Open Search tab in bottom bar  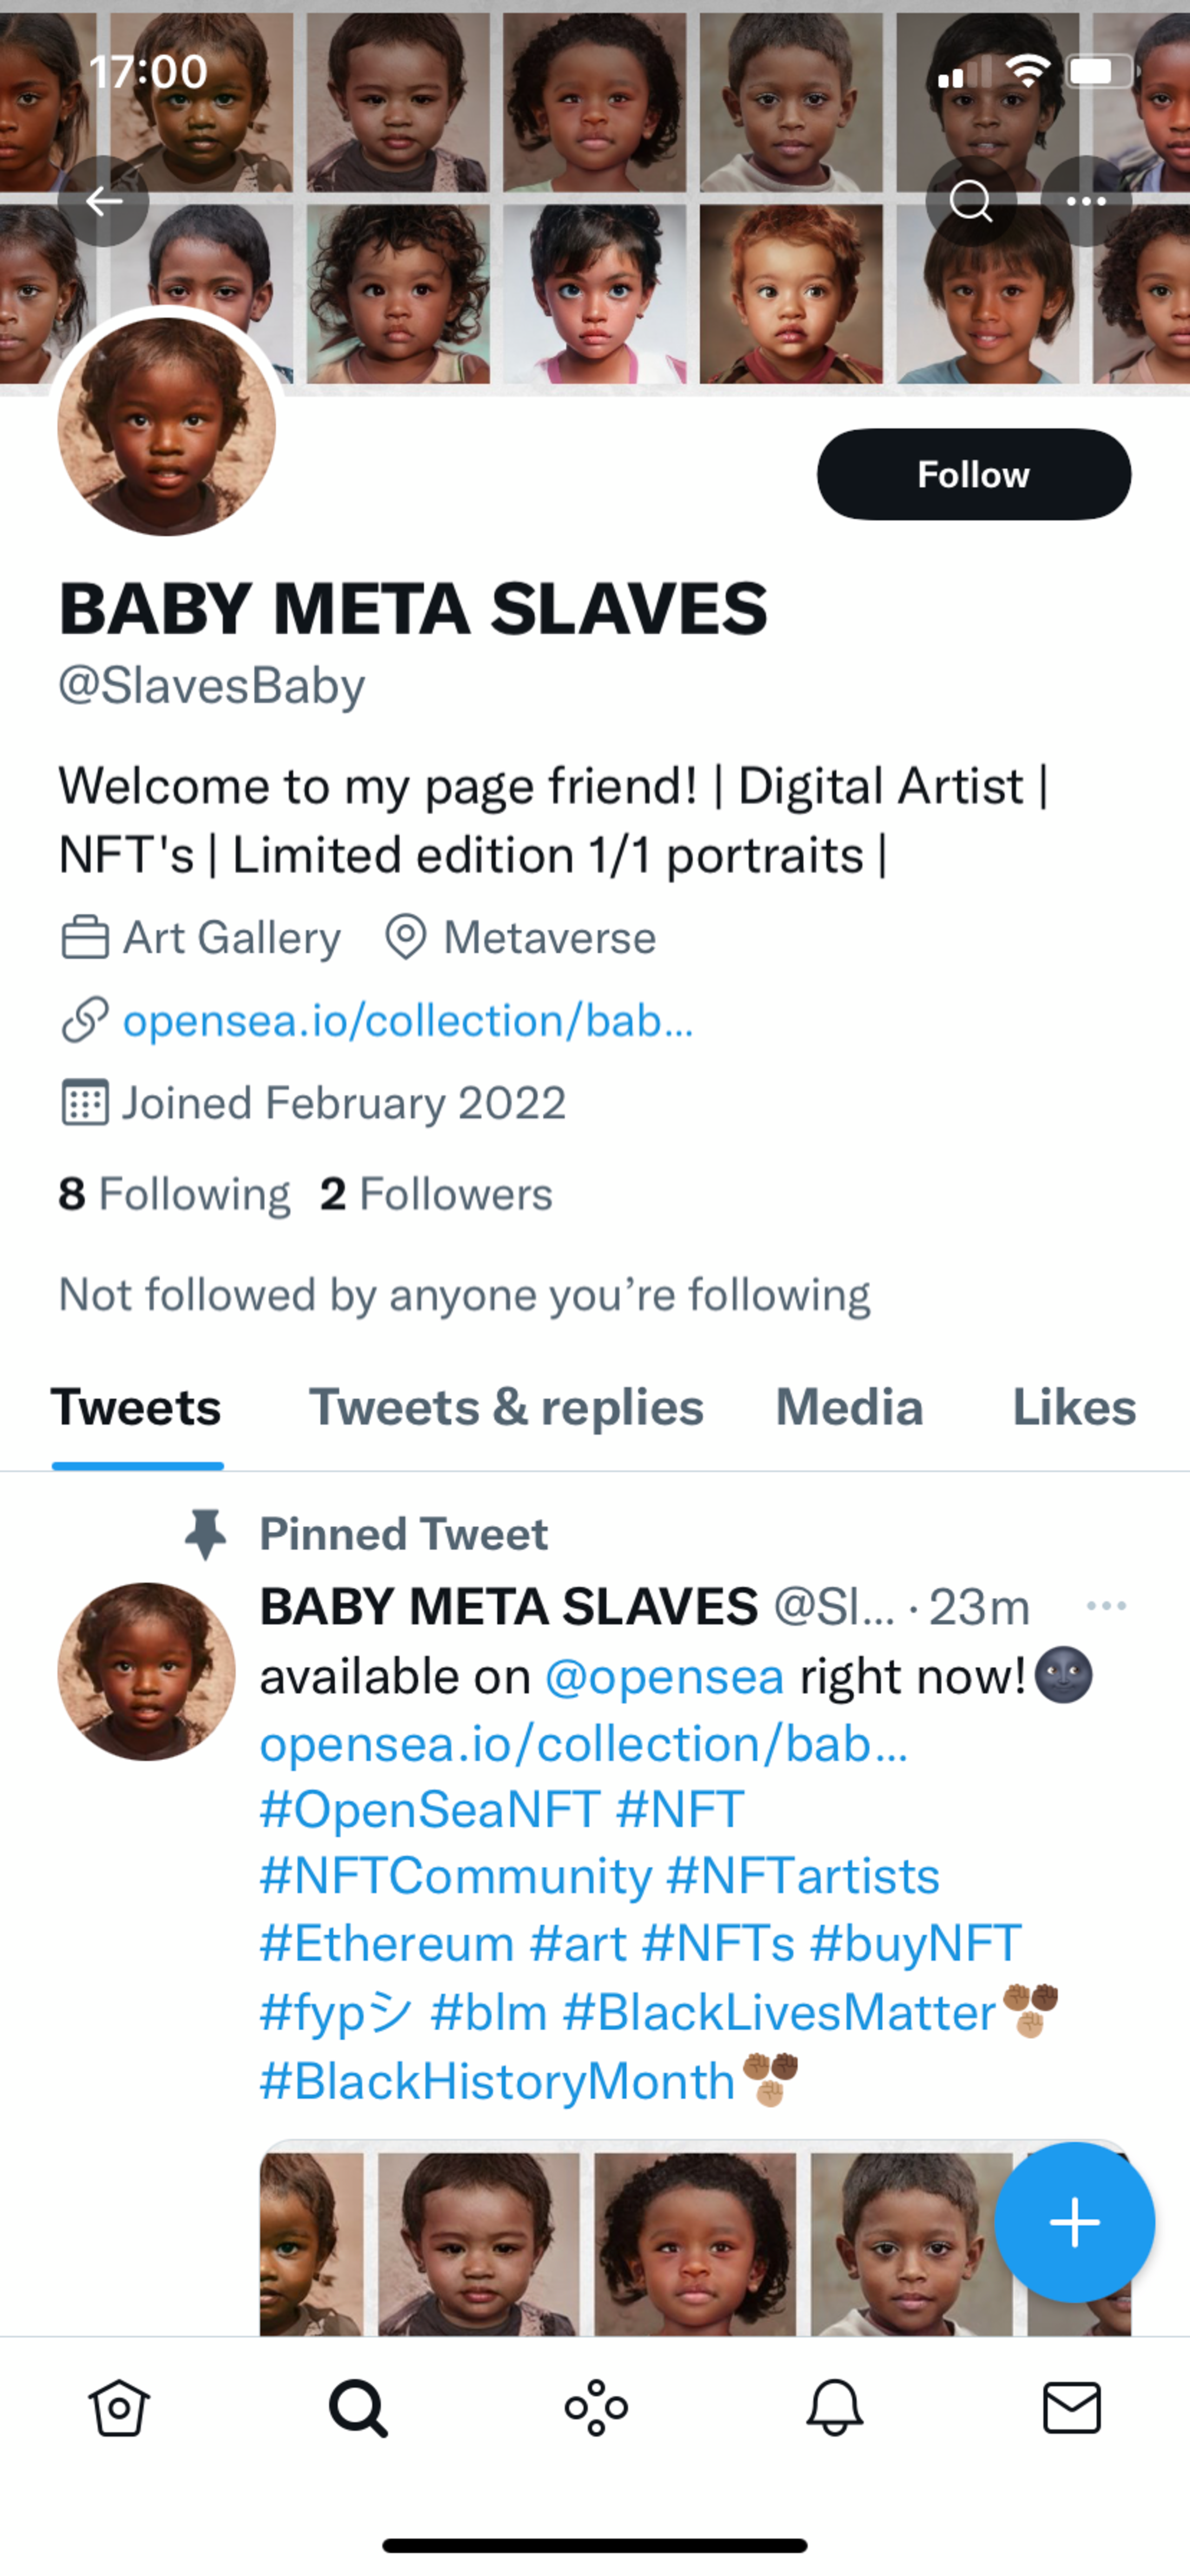[357, 2407]
